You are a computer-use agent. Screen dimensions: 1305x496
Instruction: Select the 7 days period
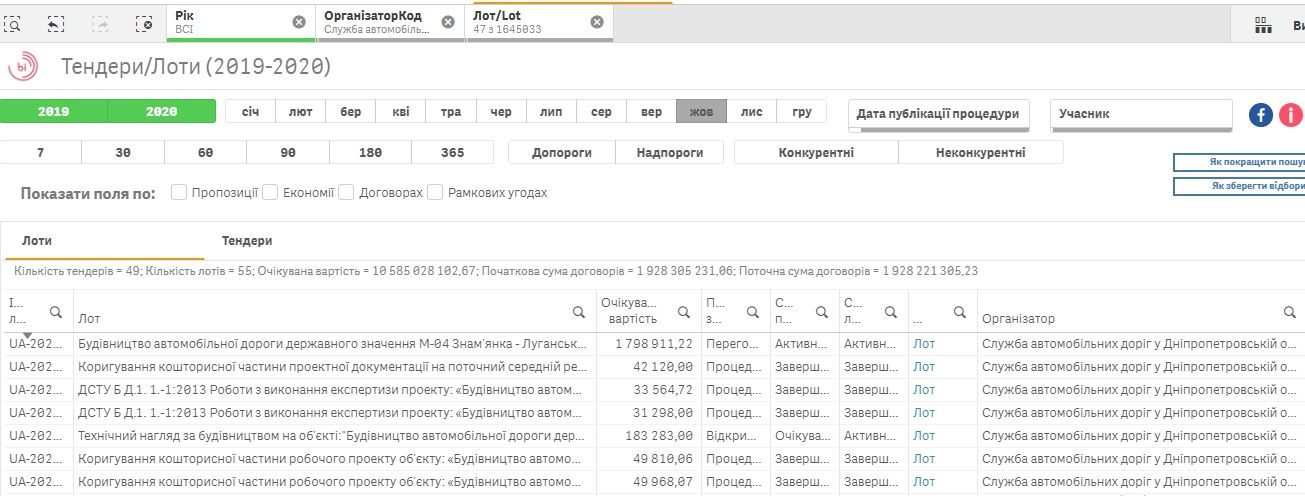pos(40,153)
